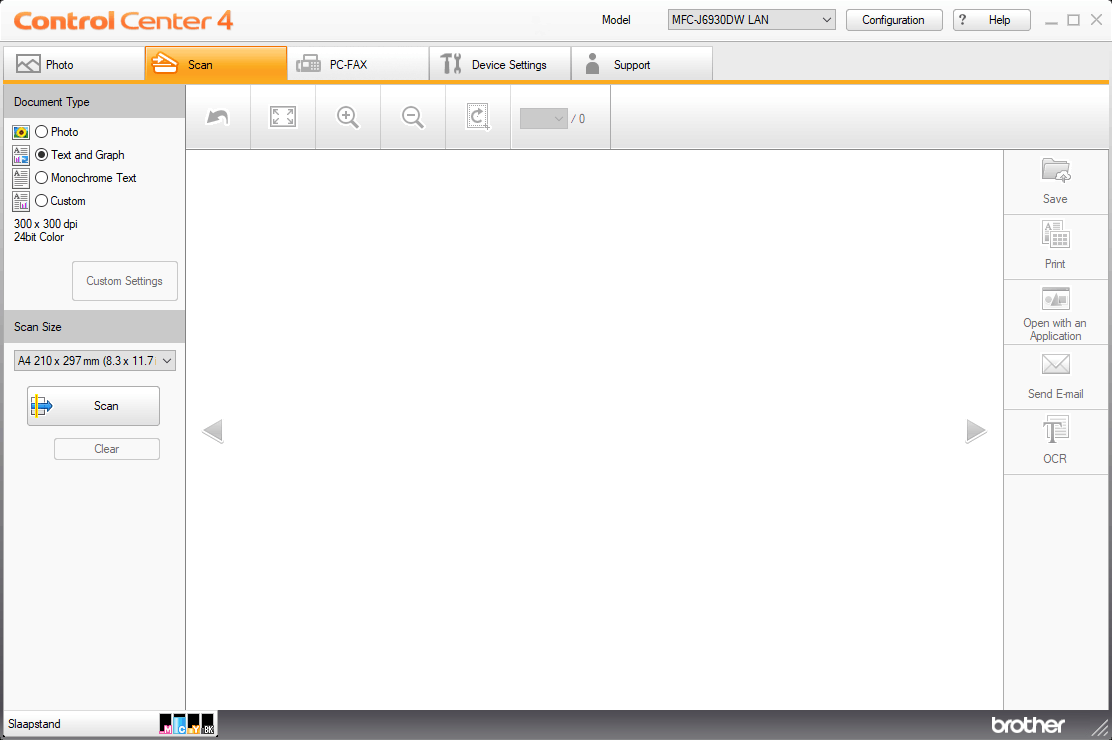This screenshot has width=1112, height=740.
Task: Click the 300 x 300 dpi text
Action: (x=46, y=224)
